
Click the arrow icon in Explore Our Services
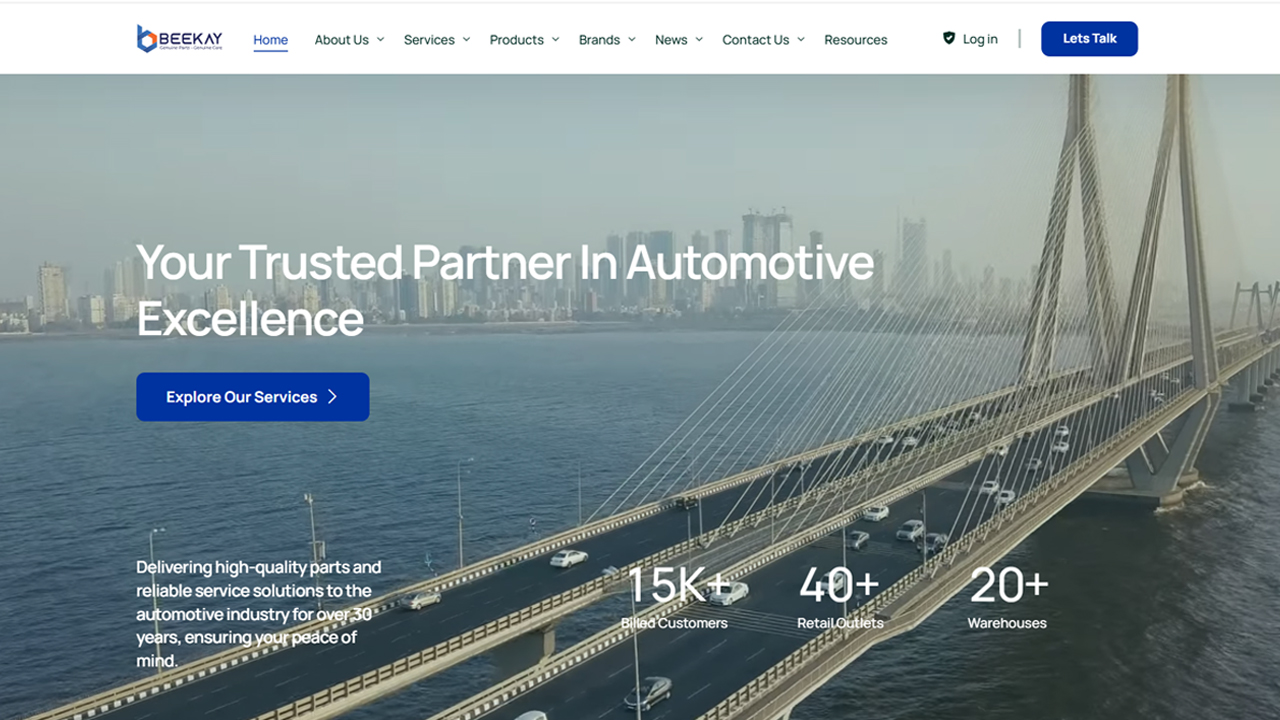click(x=332, y=397)
